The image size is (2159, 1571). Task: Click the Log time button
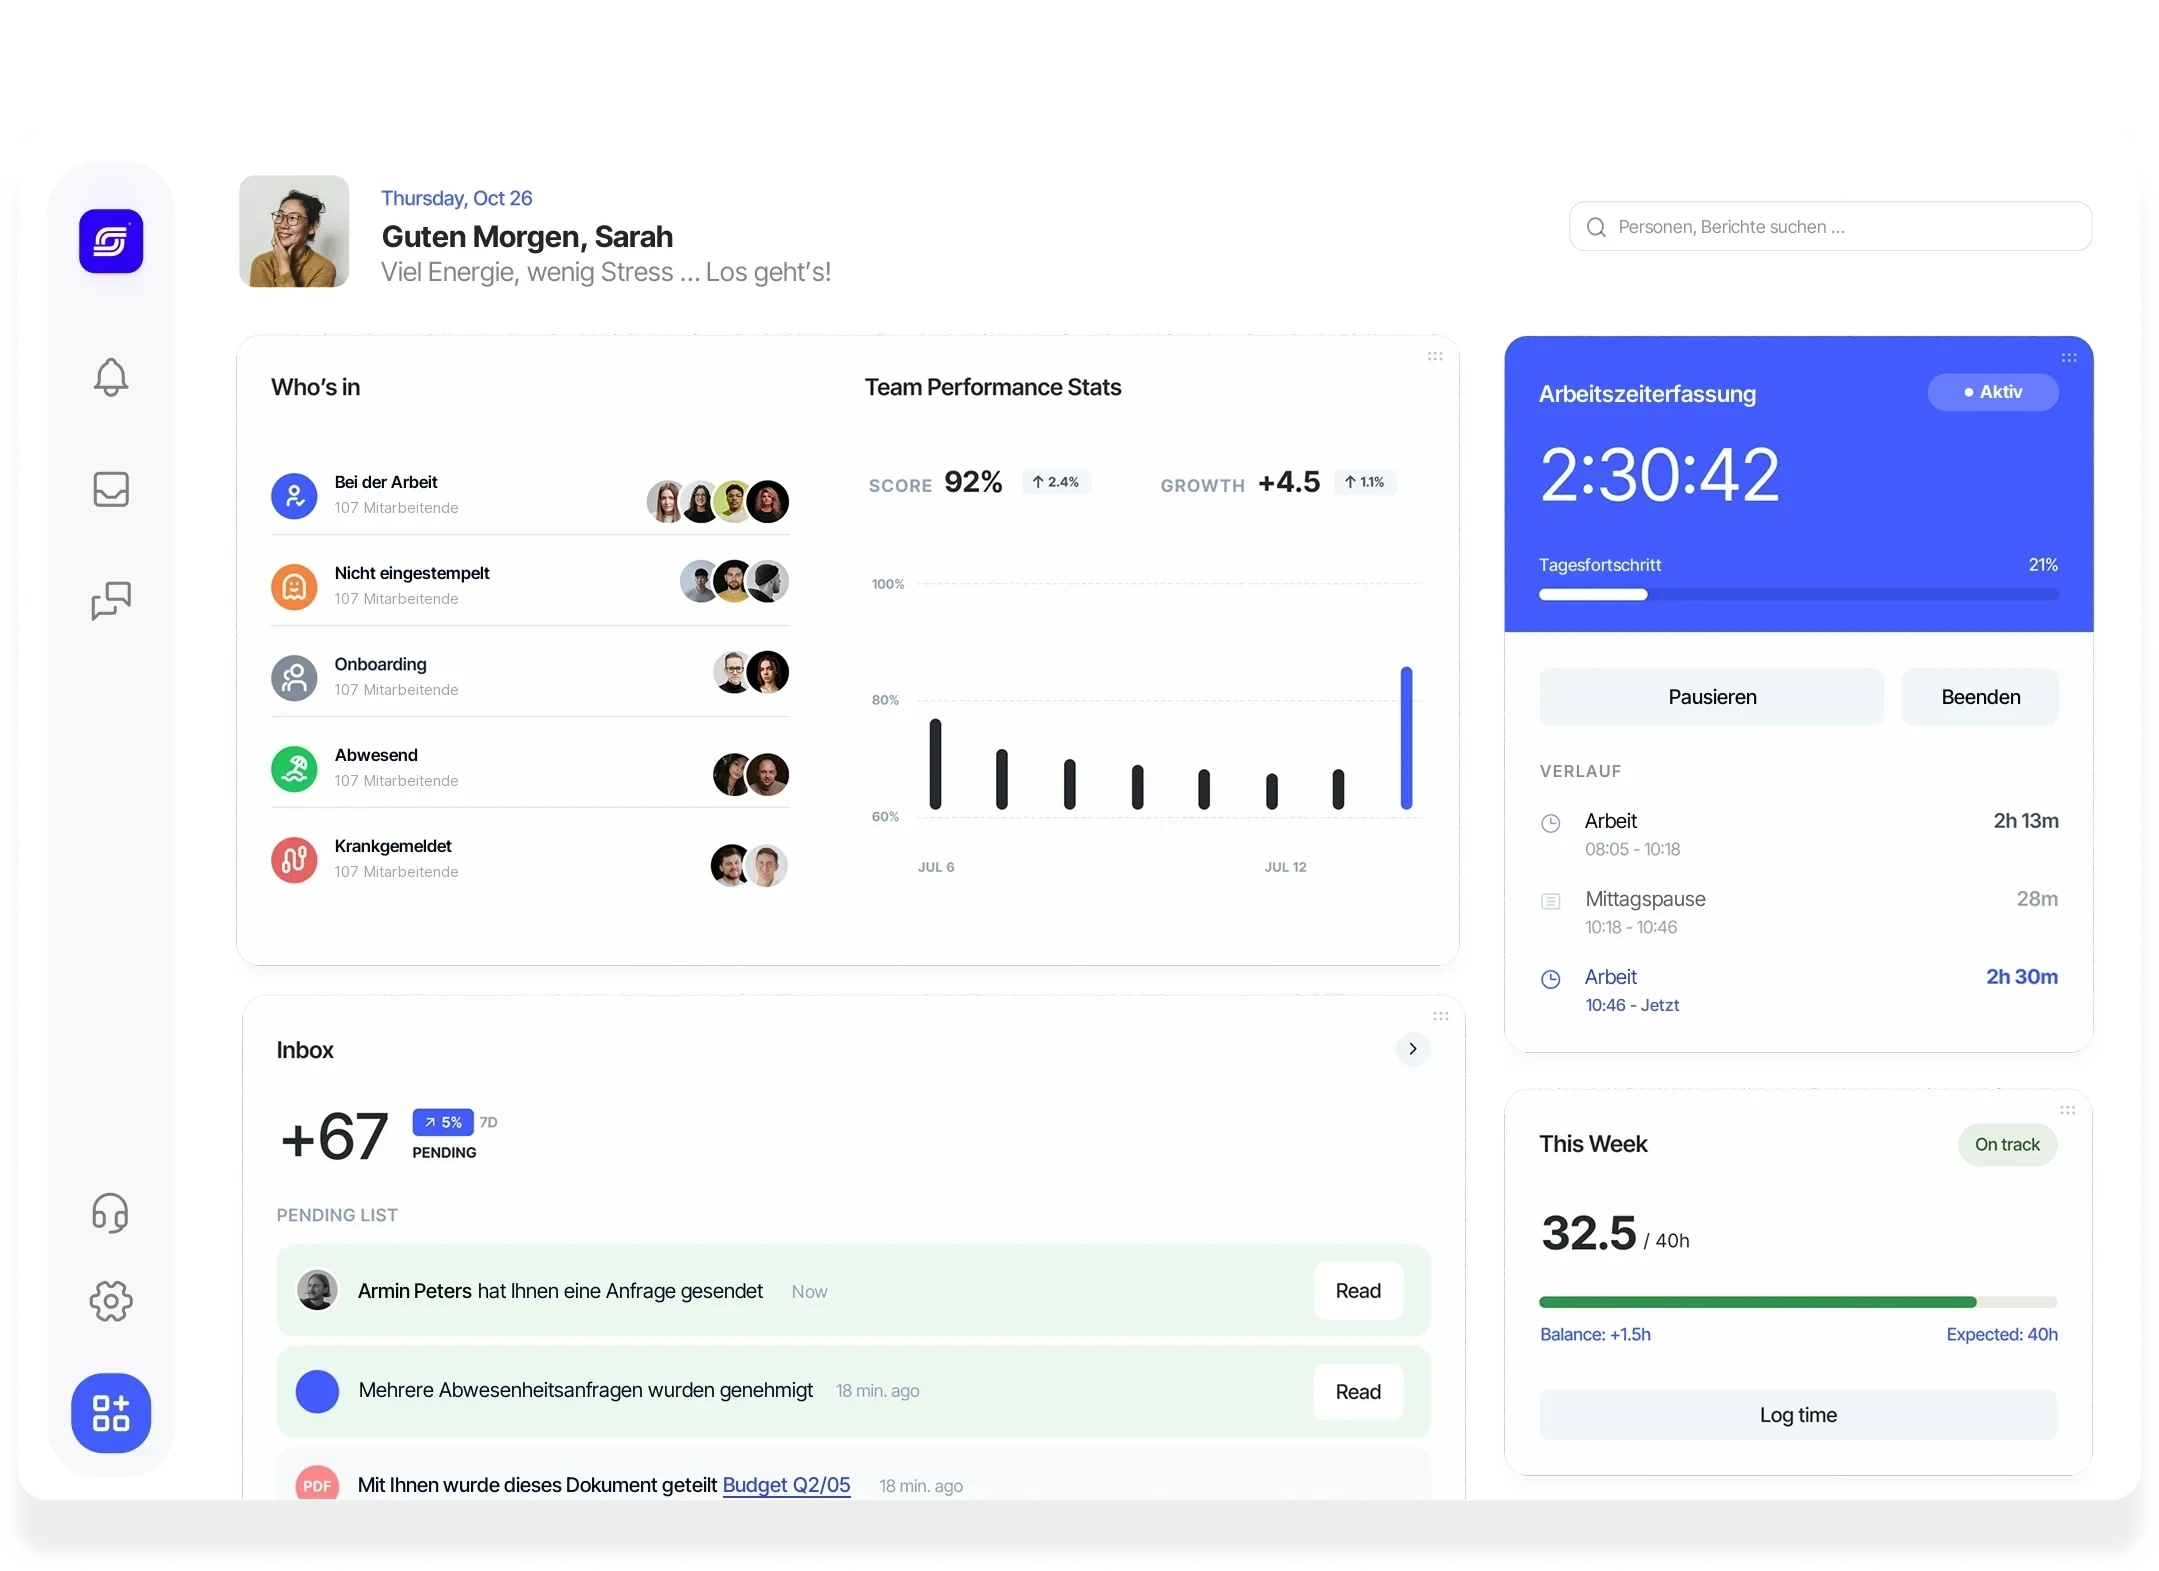tap(1798, 1415)
